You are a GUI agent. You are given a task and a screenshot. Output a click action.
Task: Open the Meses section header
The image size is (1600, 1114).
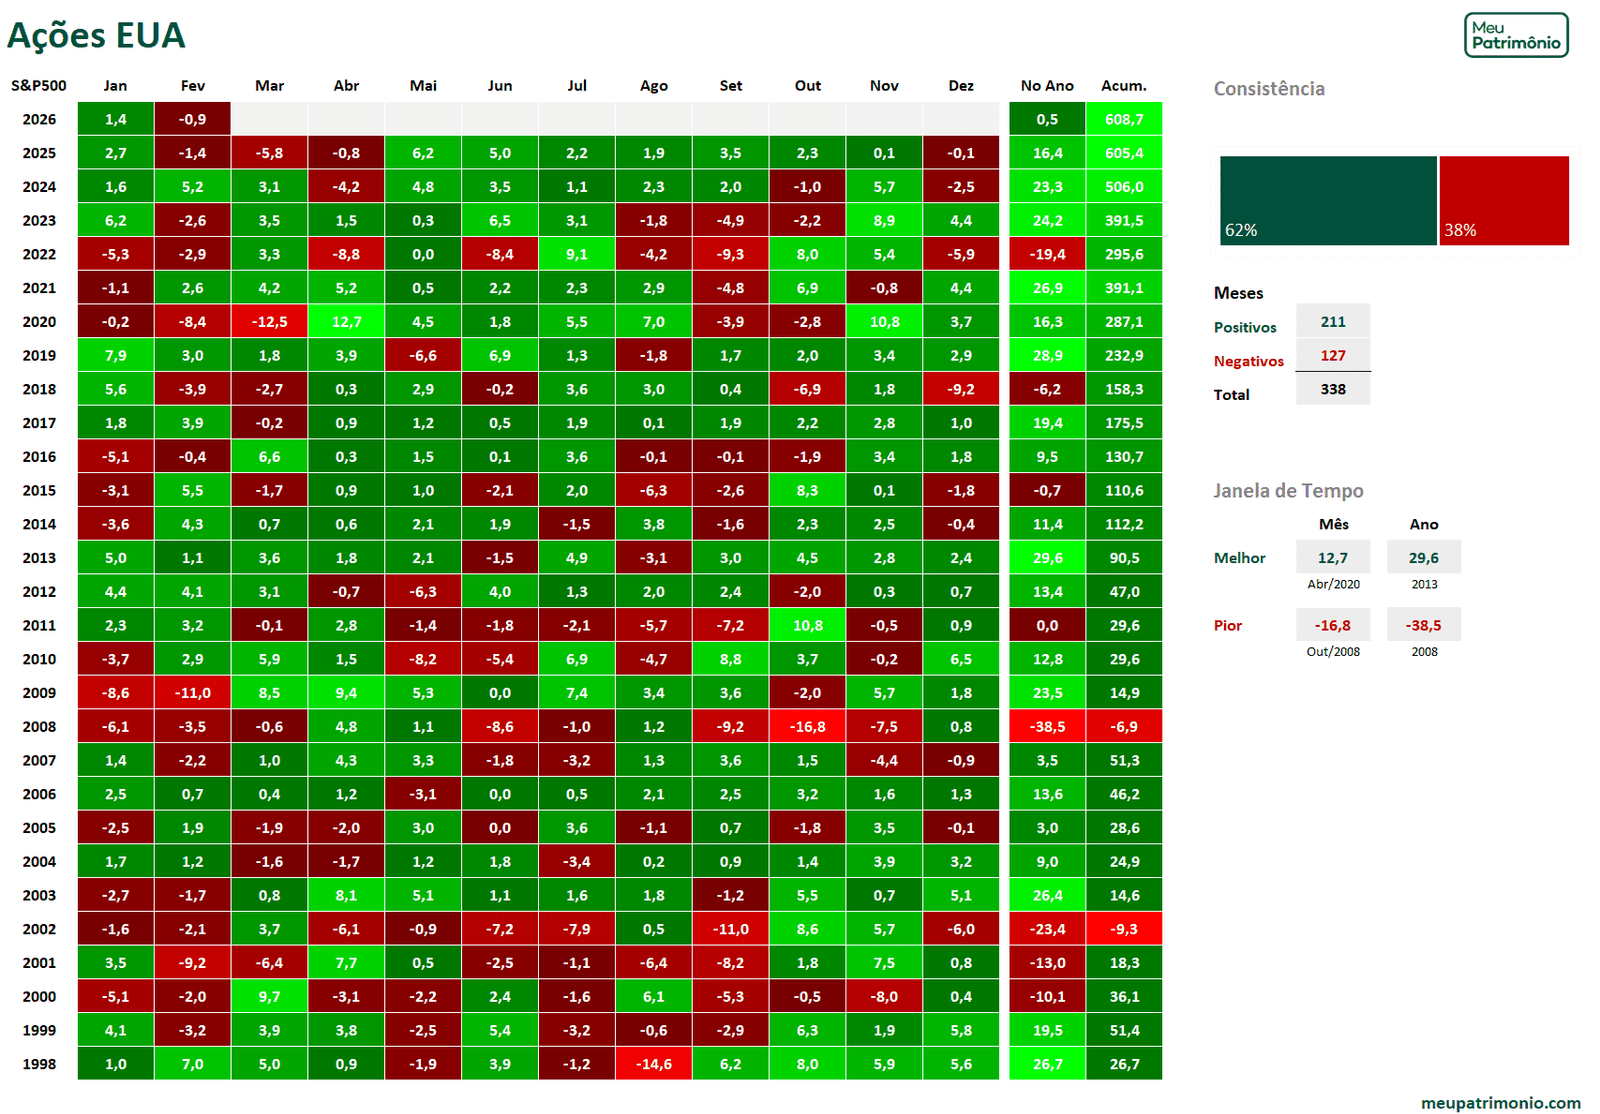(1237, 293)
